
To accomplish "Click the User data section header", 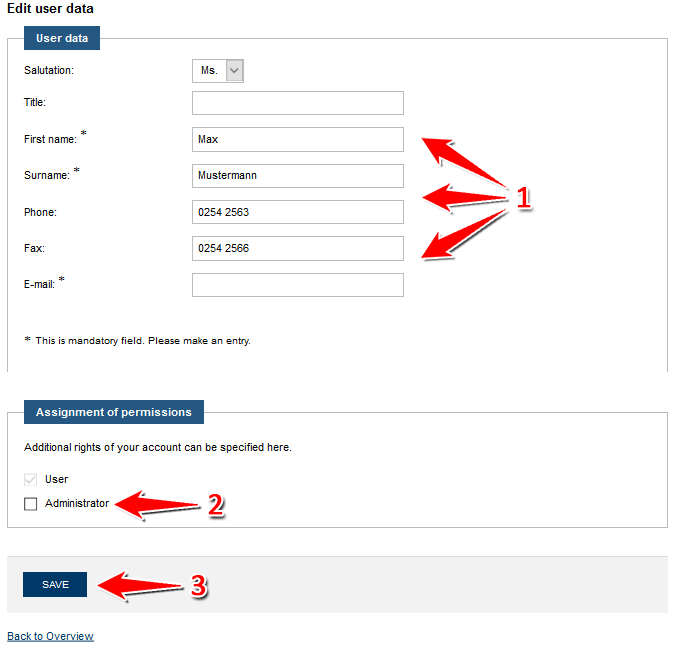I will point(62,38).
